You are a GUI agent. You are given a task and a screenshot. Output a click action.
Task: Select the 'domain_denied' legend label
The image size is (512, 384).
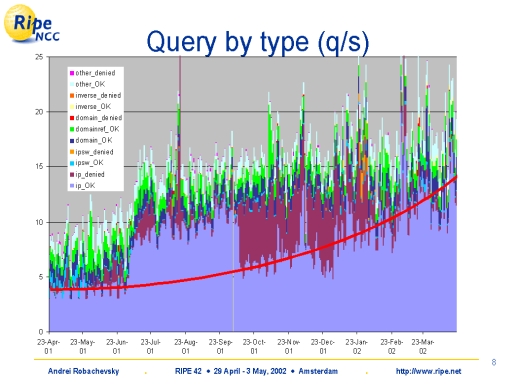[99, 118]
